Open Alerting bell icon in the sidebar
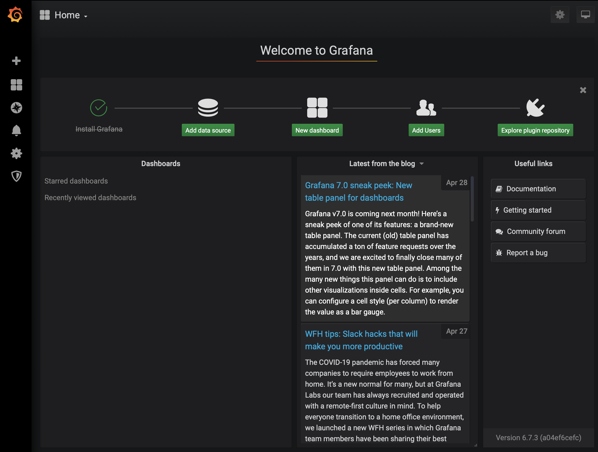 (16, 130)
